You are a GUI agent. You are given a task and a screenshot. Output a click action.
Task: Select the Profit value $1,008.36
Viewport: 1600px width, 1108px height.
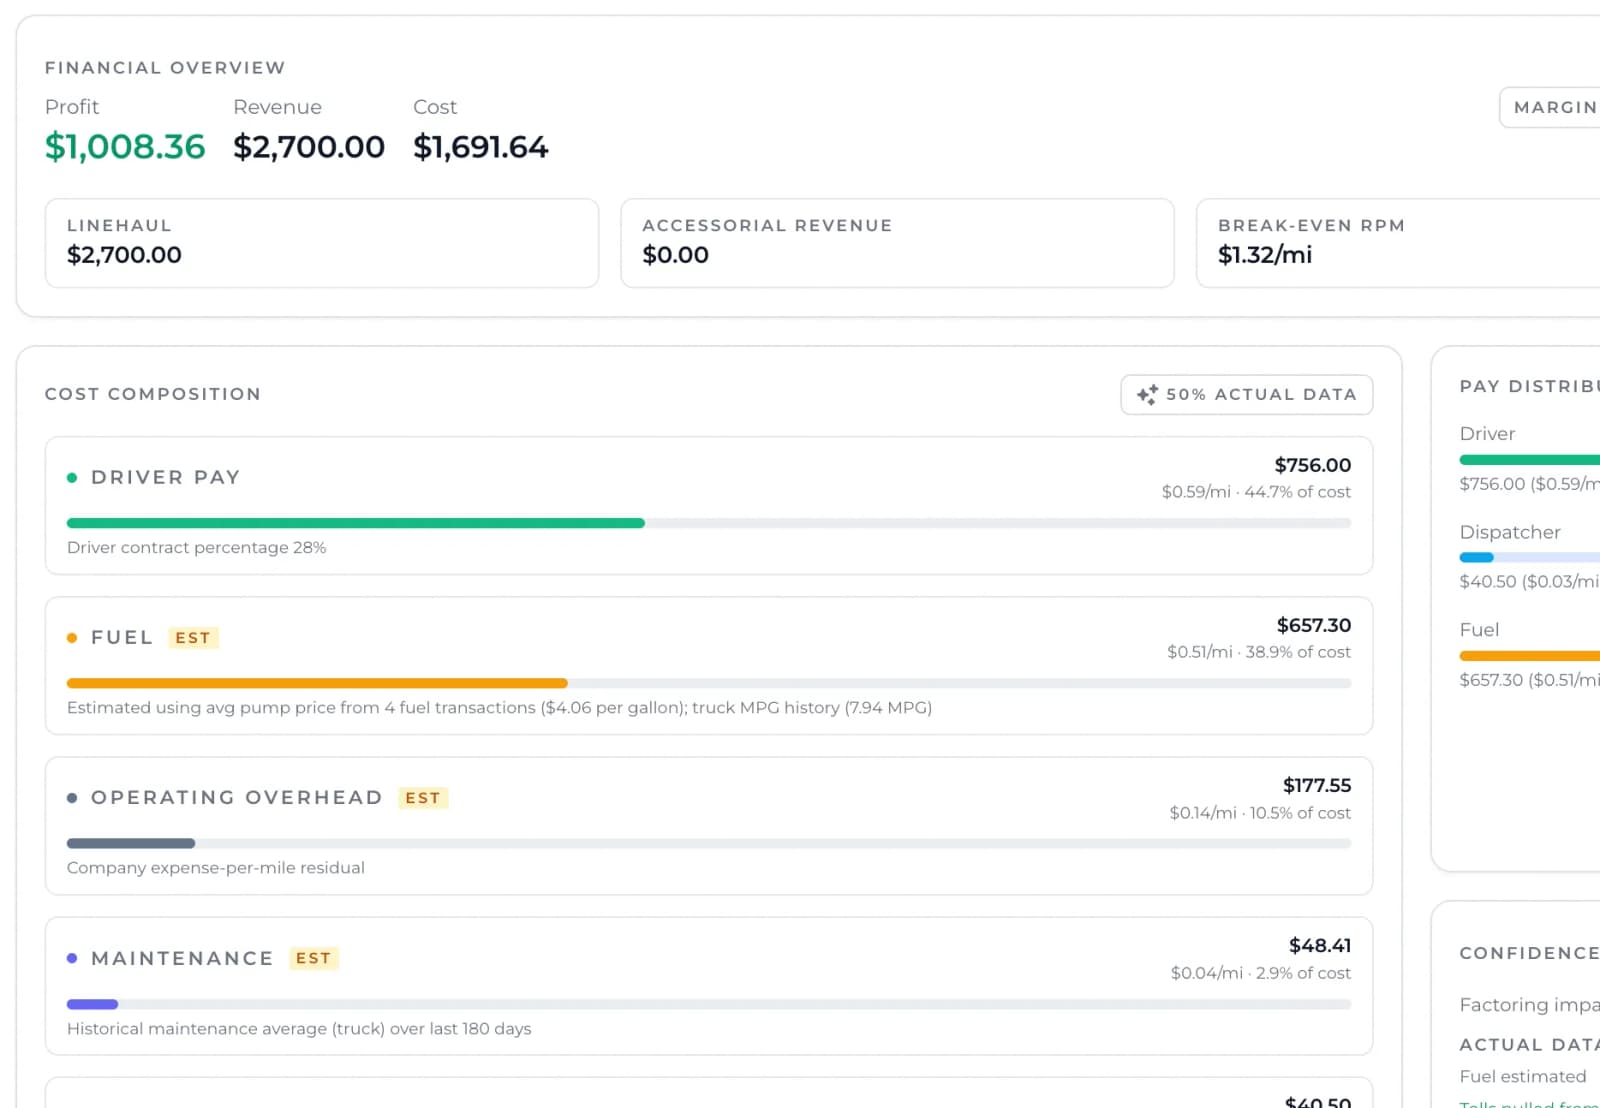point(124,146)
